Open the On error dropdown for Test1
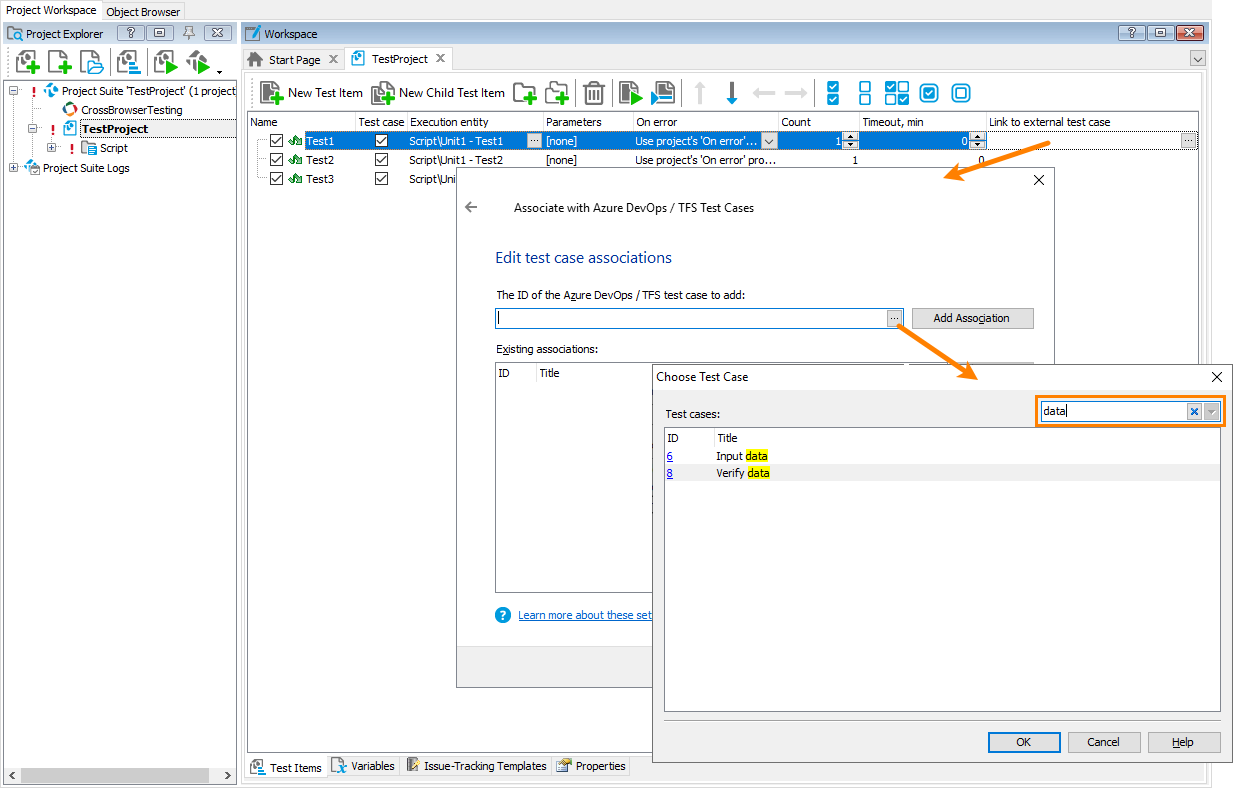The height and width of the screenshot is (788, 1233). click(768, 140)
